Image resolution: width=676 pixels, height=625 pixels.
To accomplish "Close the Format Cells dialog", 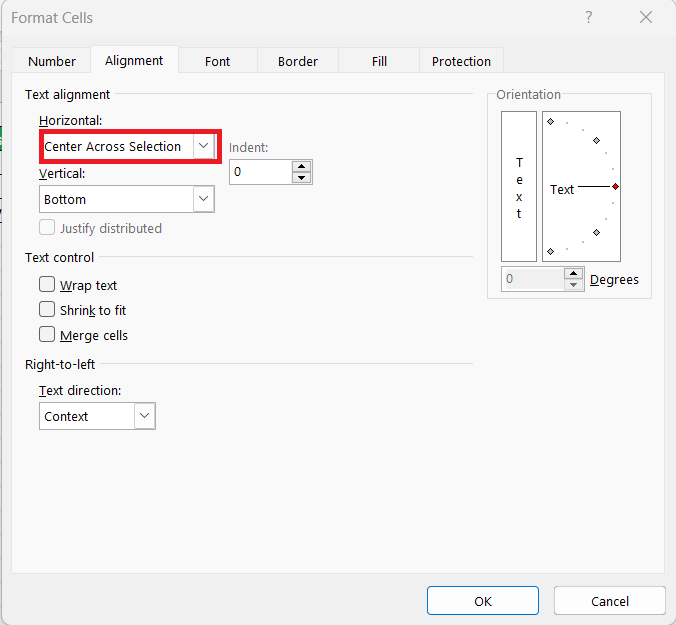I will (x=646, y=17).
